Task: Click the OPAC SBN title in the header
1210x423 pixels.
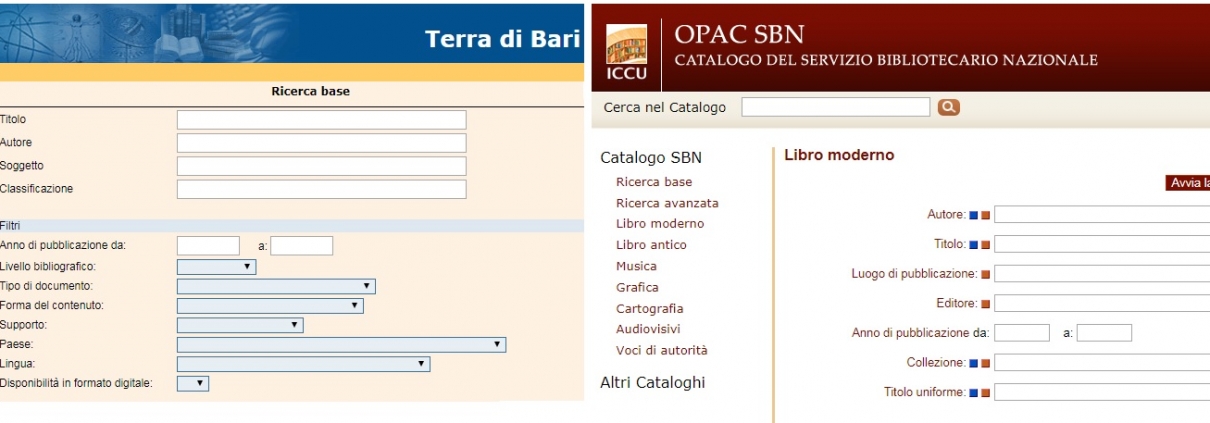Action: point(740,34)
